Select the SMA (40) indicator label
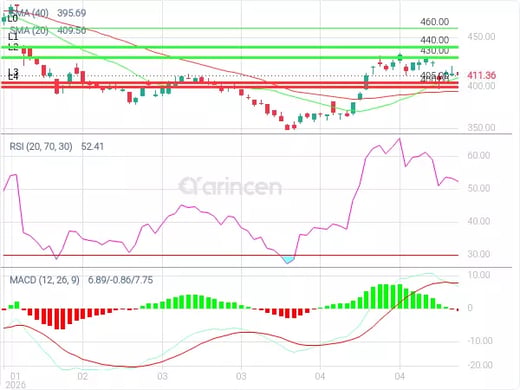The image size is (520, 390). (x=29, y=13)
